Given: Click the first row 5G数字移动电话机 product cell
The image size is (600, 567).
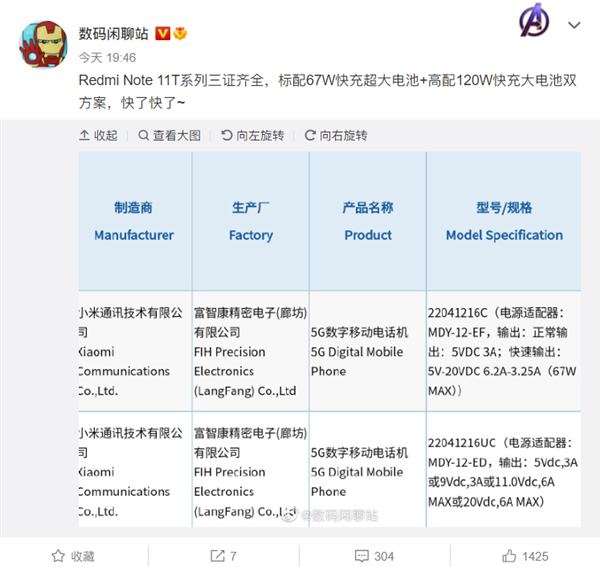Looking at the screenshot, I should [x=368, y=352].
